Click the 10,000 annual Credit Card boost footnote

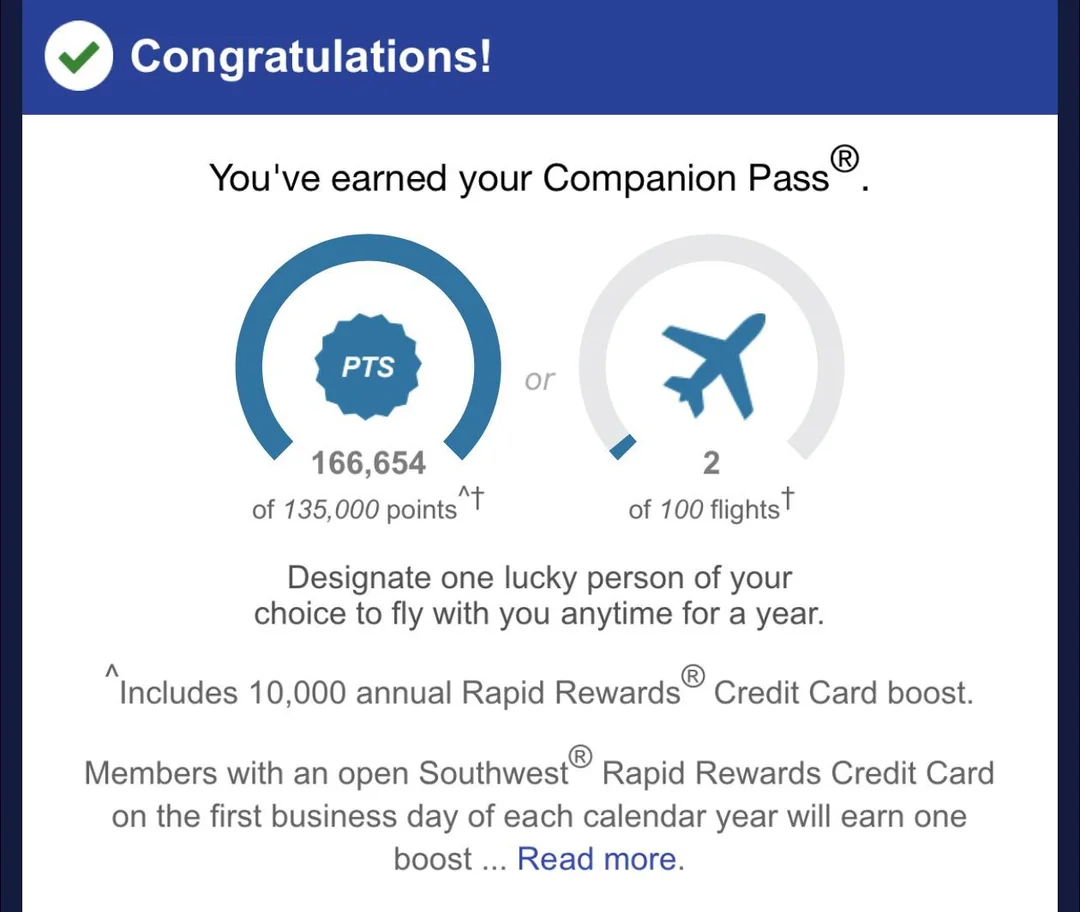[545, 693]
